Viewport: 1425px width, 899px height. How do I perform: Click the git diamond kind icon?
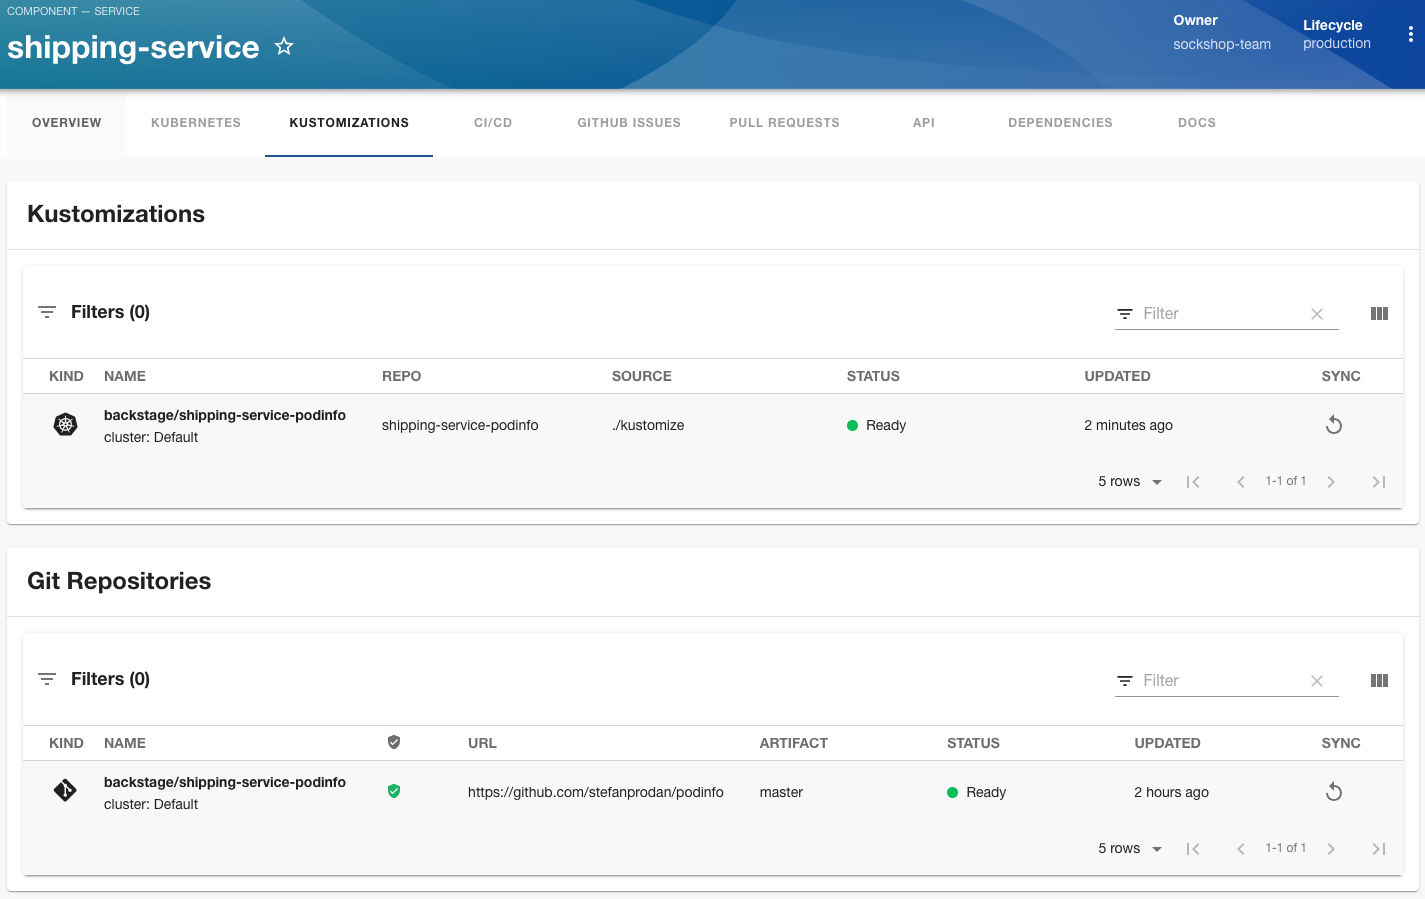point(65,791)
